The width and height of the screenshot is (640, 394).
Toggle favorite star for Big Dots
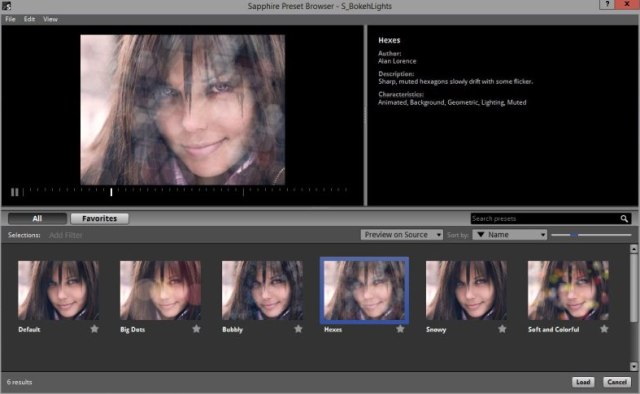pyautogui.click(x=196, y=329)
